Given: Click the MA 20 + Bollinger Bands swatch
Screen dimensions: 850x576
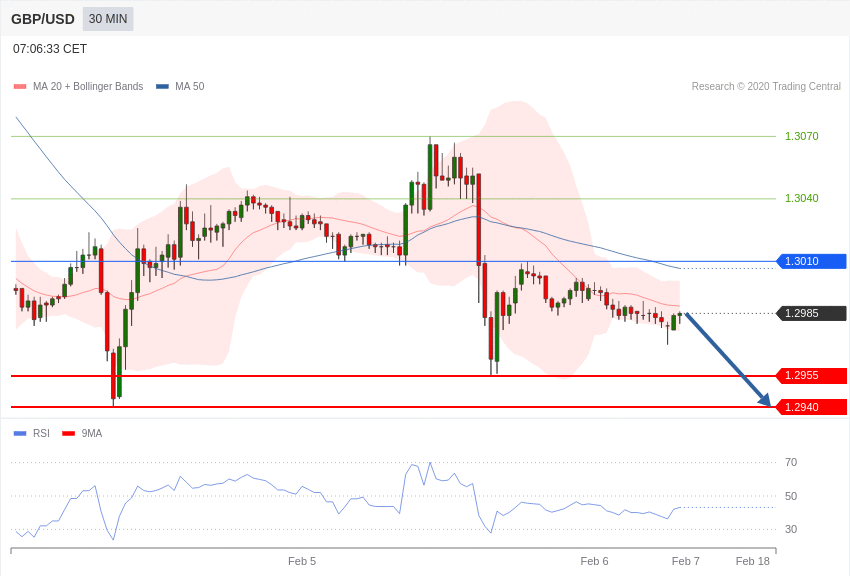Looking at the screenshot, I should [20, 87].
